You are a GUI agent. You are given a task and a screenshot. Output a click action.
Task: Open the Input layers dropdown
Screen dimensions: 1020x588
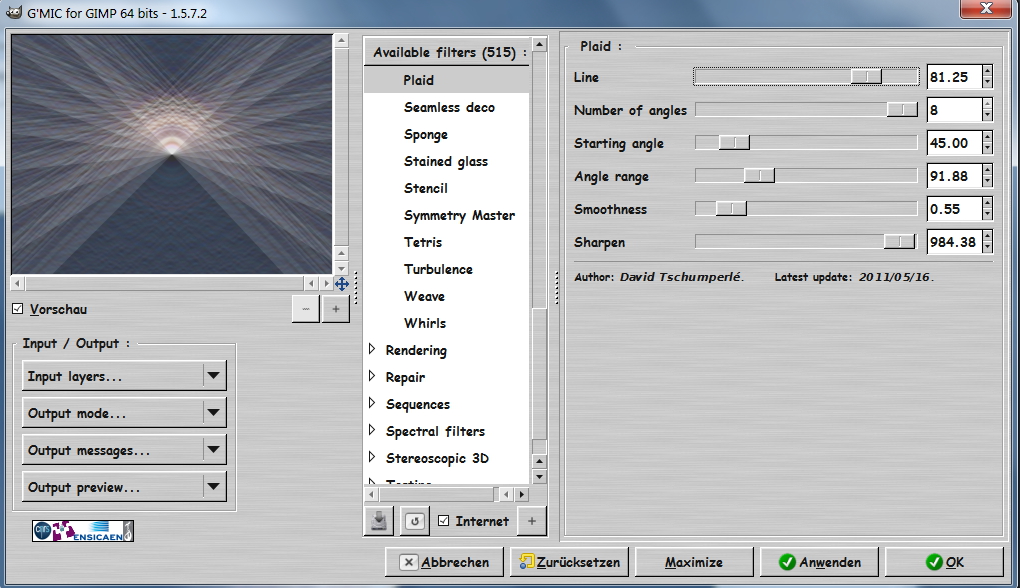(124, 376)
